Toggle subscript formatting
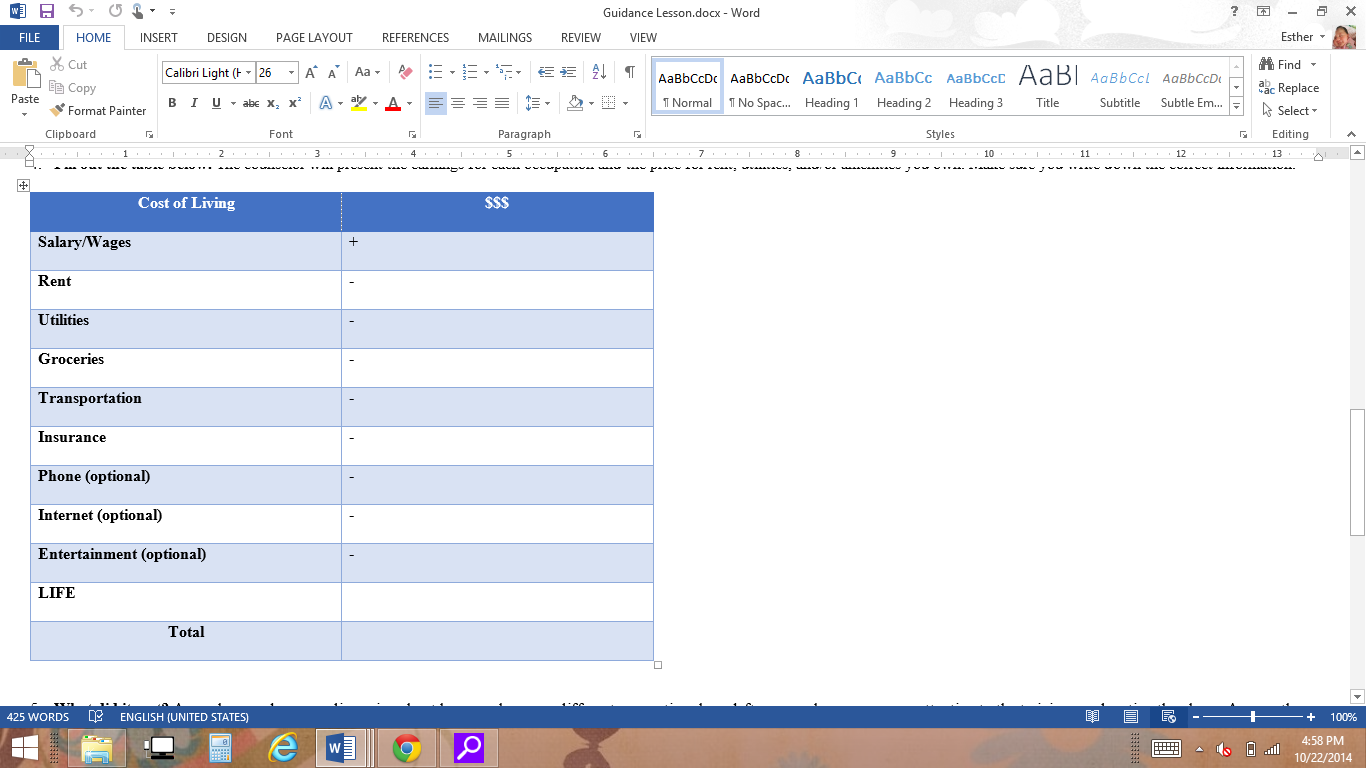The width and height of the screenshot is (1366, 768). pos(273,103)
